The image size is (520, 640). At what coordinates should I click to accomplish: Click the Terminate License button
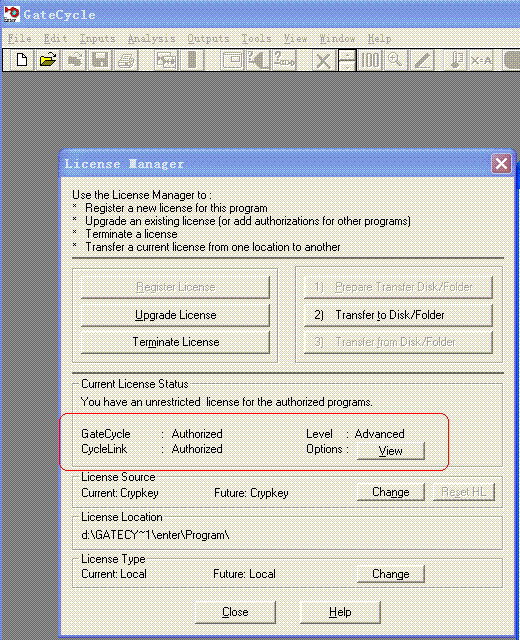176,342
